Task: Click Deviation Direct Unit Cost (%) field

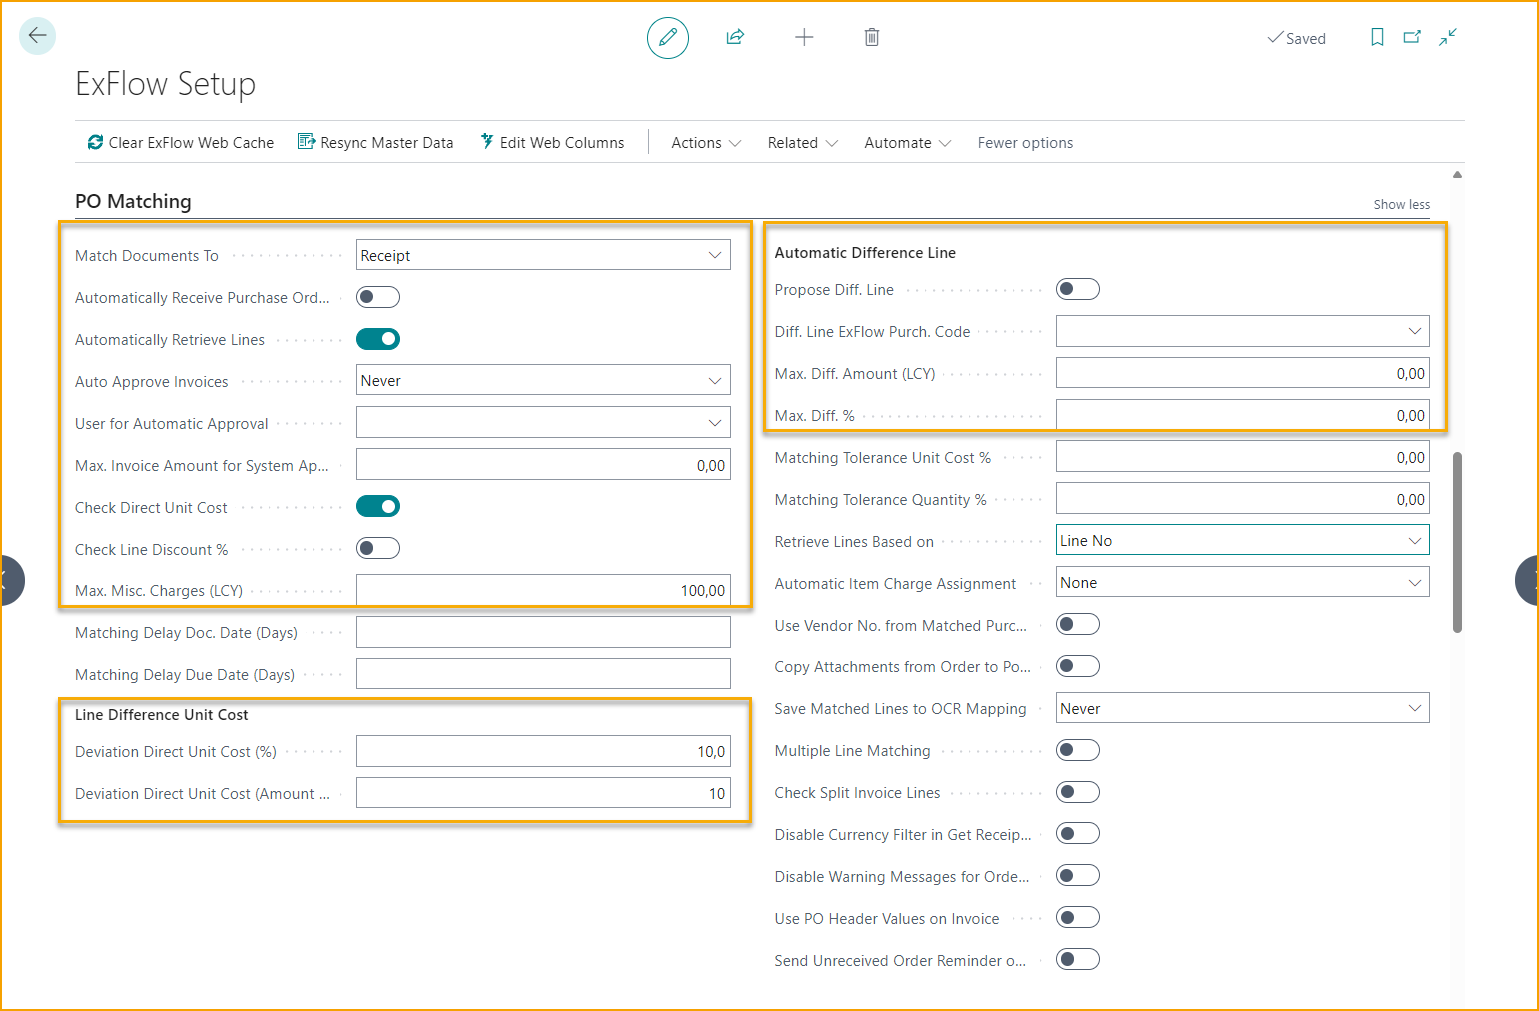Action: [x=543, y=751]
